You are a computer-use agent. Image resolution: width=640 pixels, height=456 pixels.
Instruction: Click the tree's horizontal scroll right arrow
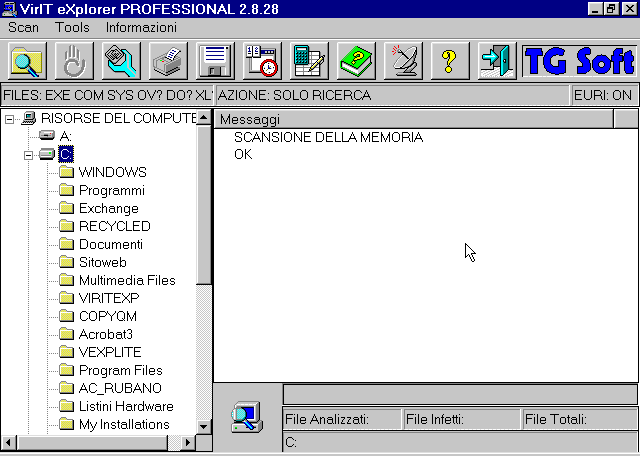[188, 443]
